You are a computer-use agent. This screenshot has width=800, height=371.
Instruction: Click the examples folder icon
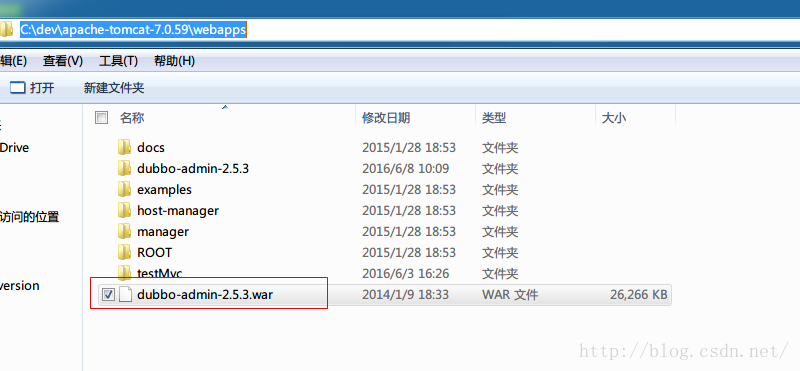[124, 189]
